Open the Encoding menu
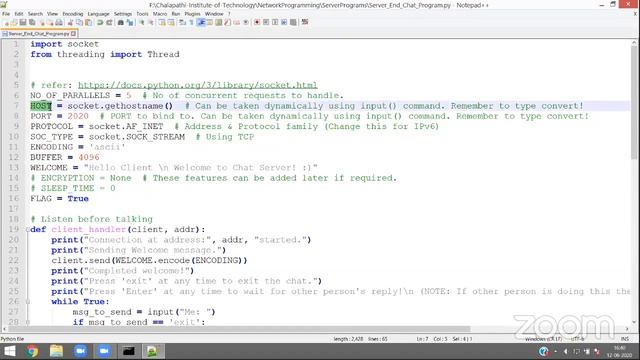 coord(73,14)
